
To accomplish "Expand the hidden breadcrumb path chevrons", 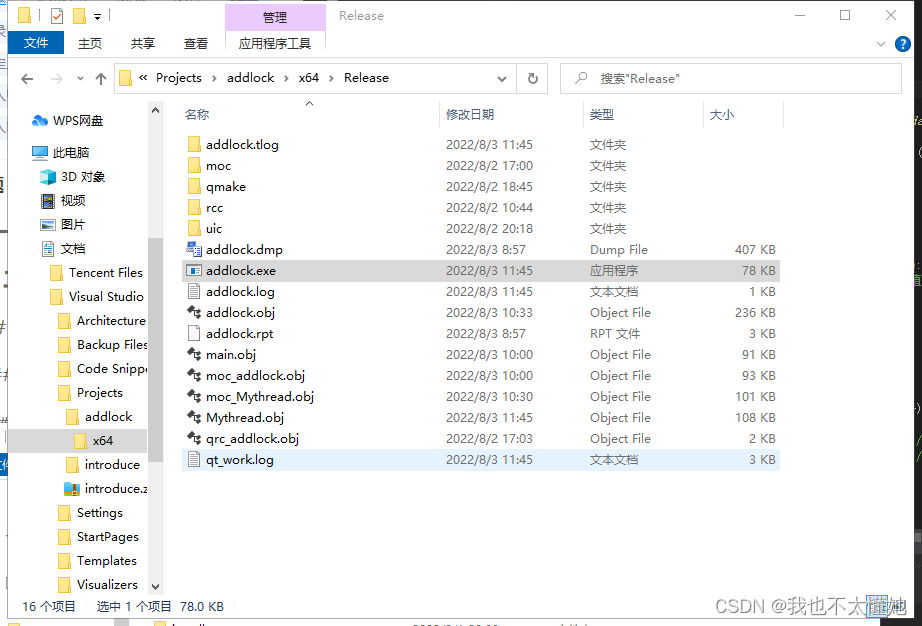I will click(x=143, y=78).
